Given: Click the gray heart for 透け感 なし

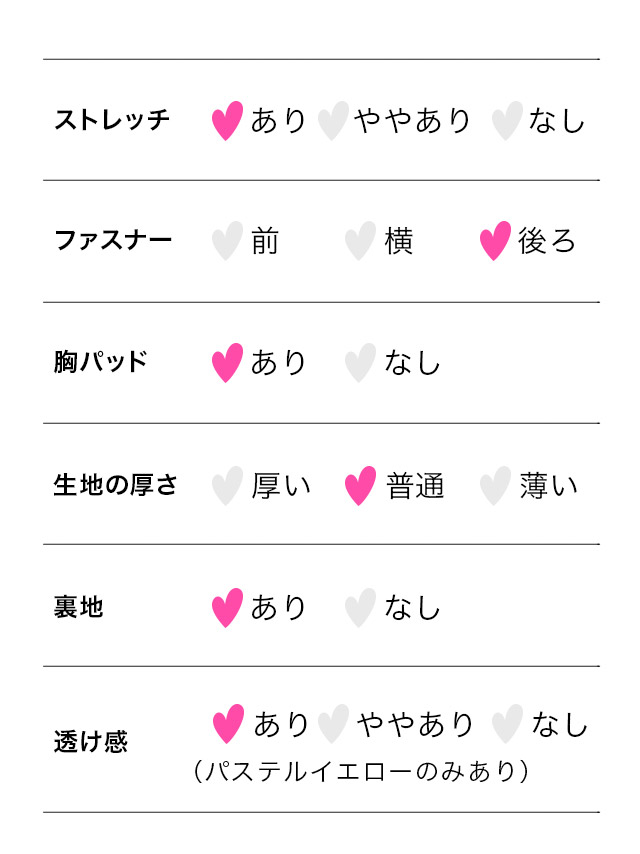Looking at the screenshot, I should (507, 724).
